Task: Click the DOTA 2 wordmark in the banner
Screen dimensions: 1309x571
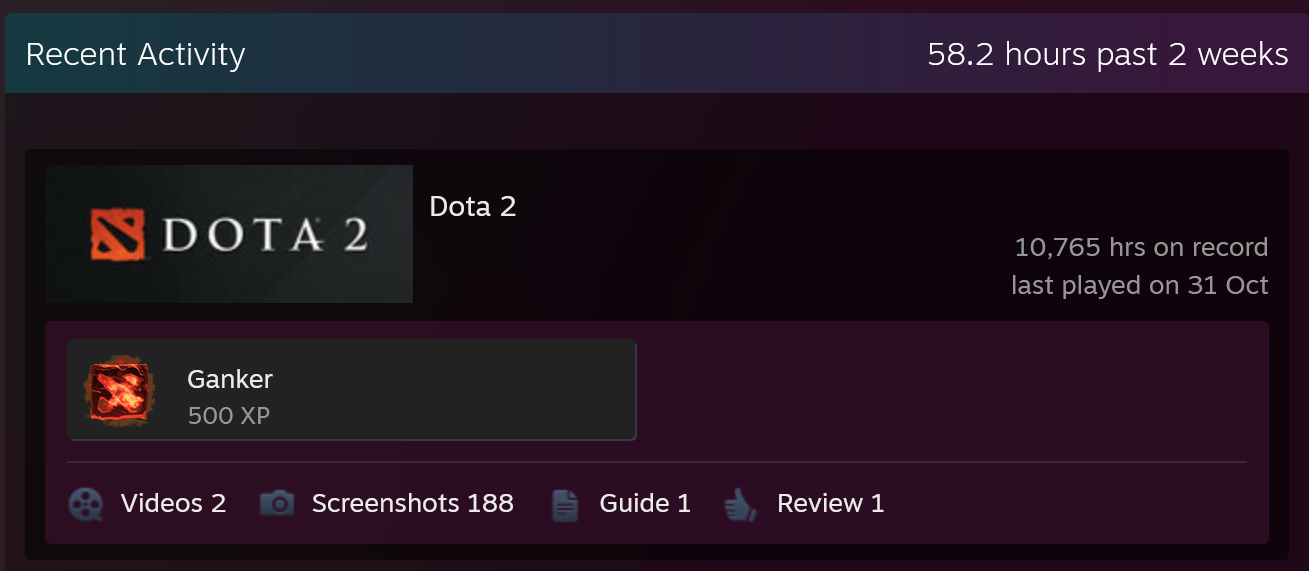Action: coord(265,235)
